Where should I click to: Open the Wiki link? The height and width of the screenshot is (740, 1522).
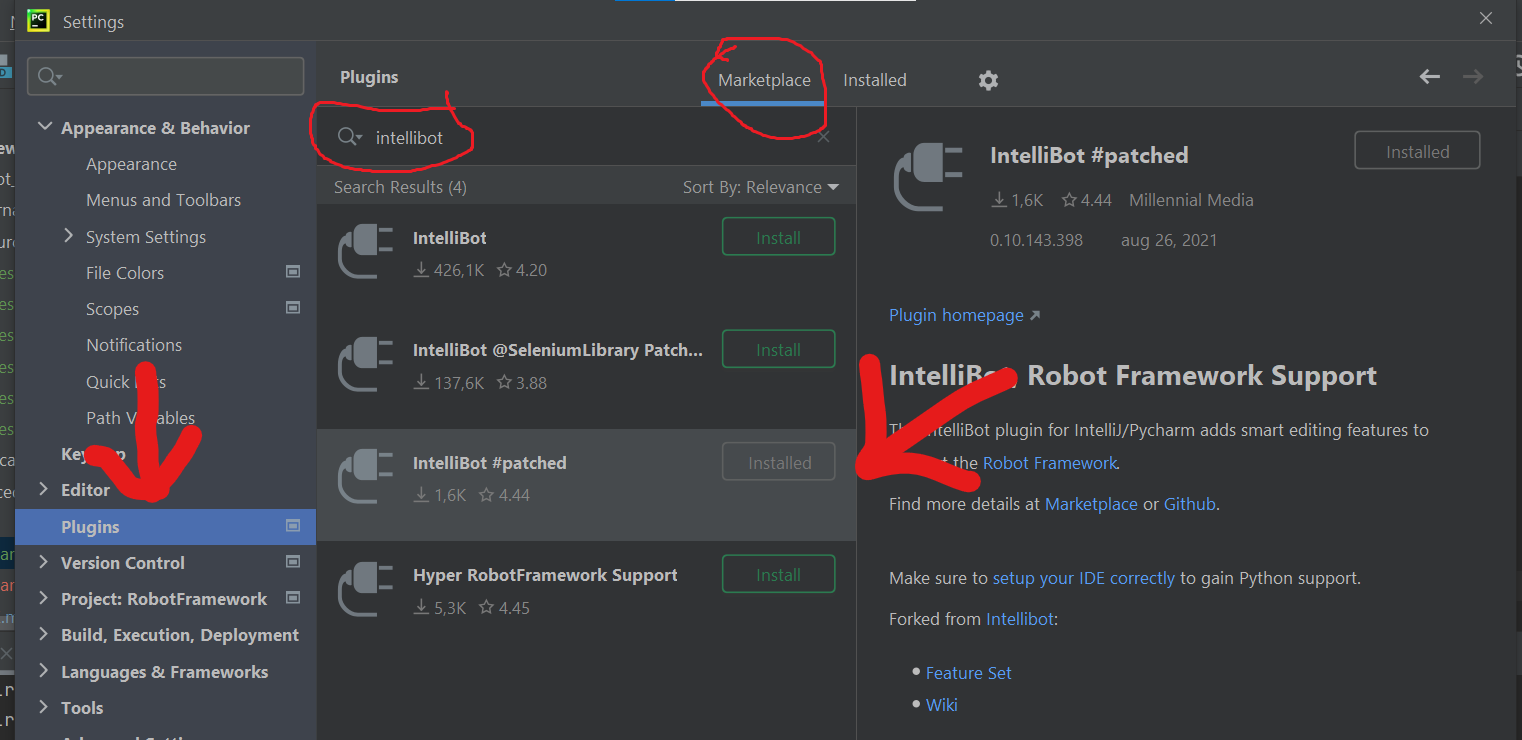click(x=941, y=705)
